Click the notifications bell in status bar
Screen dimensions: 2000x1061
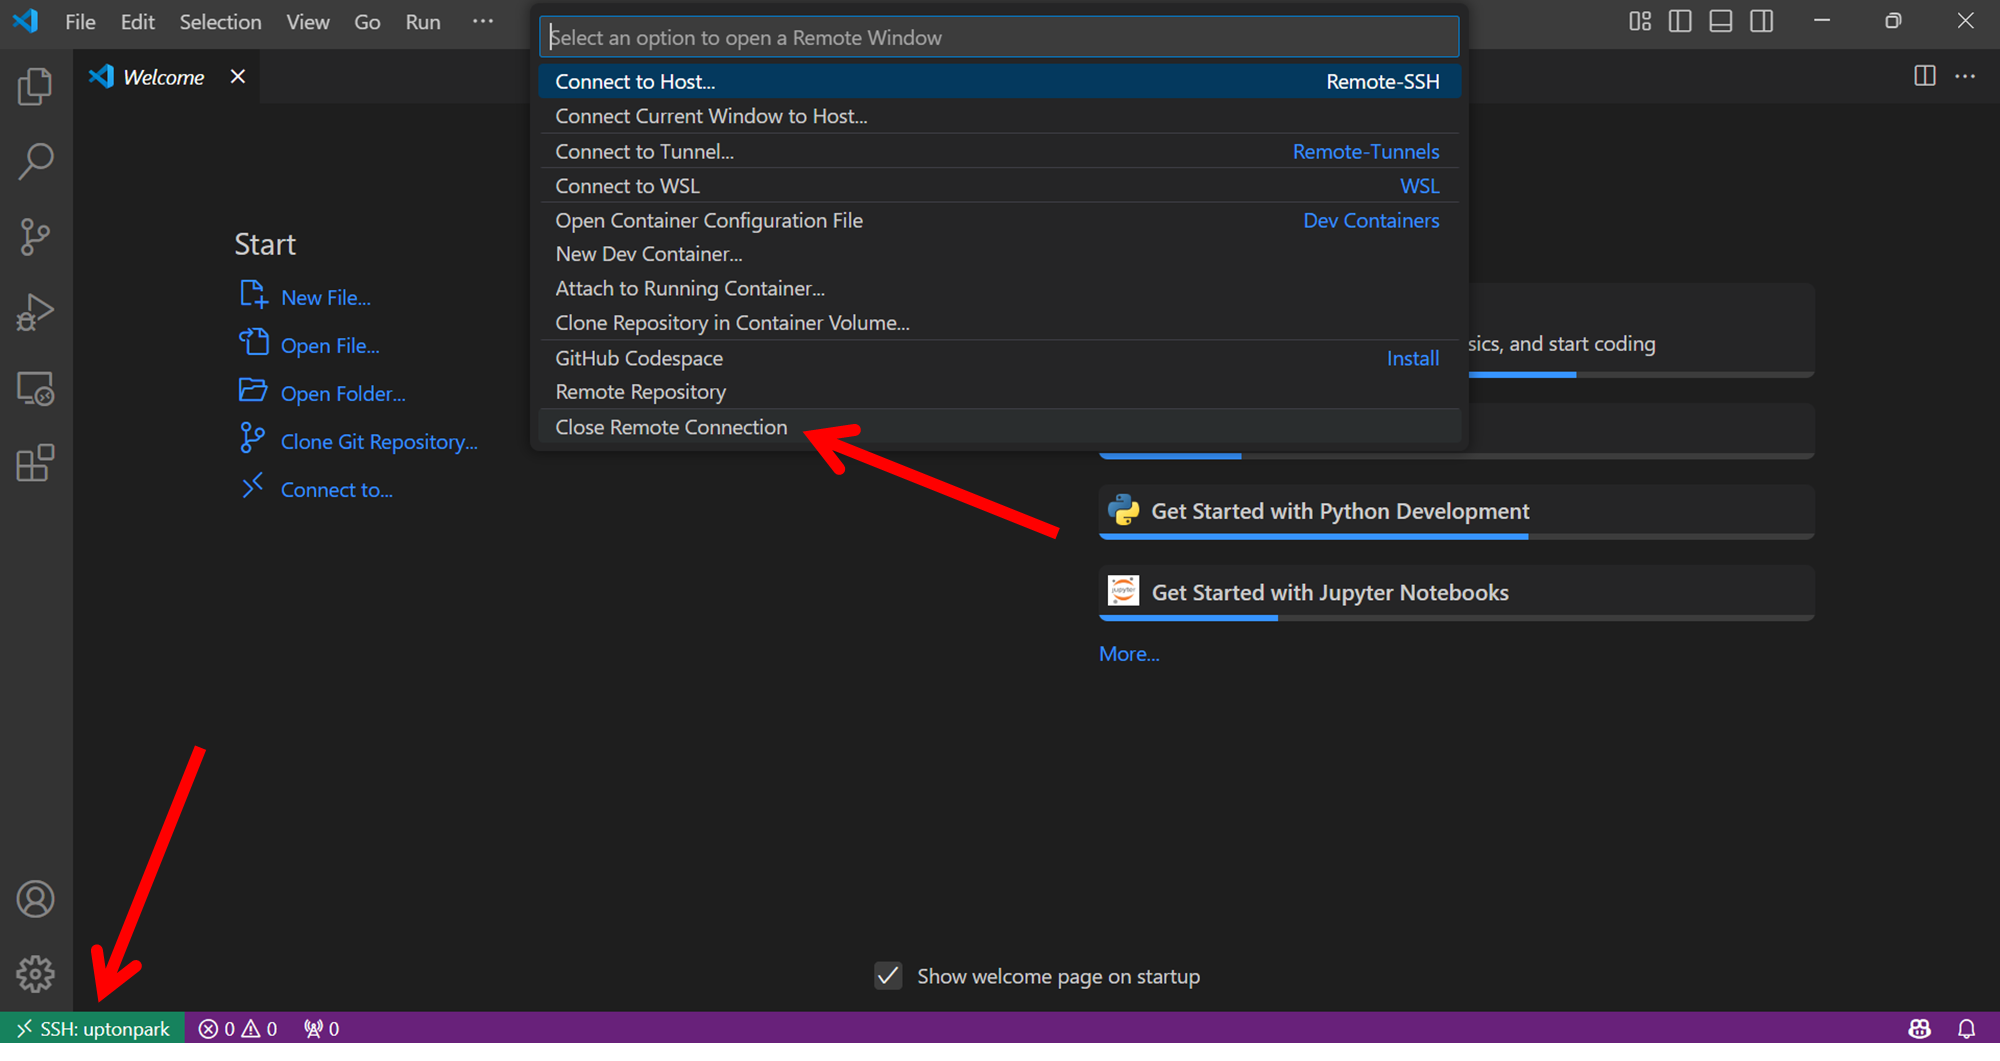(1966, 1028)
